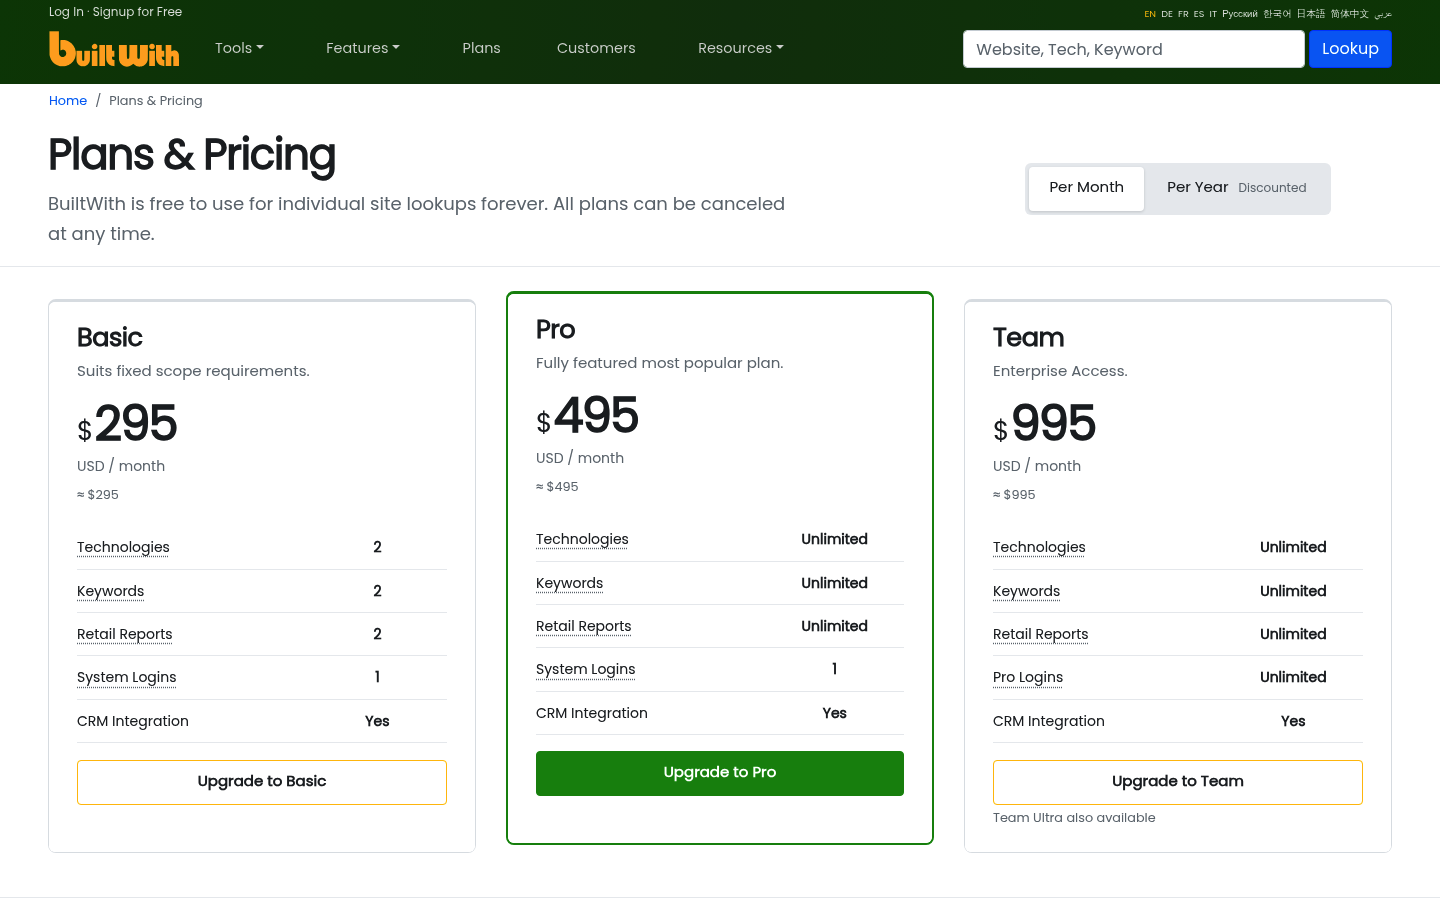Go to Home via breadcrumb
The width and height of the screenshot is (1440, 900).
68,101
